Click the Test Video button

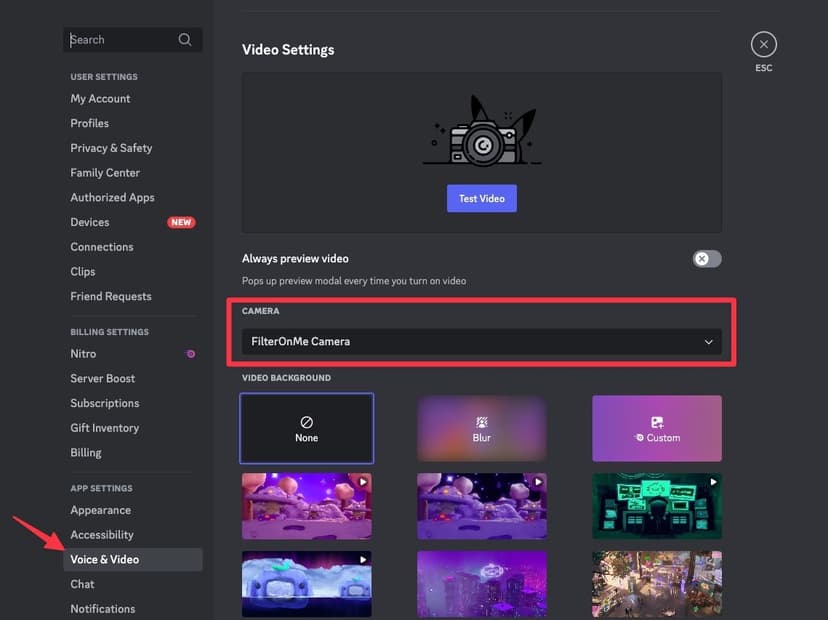coord(481,198)
